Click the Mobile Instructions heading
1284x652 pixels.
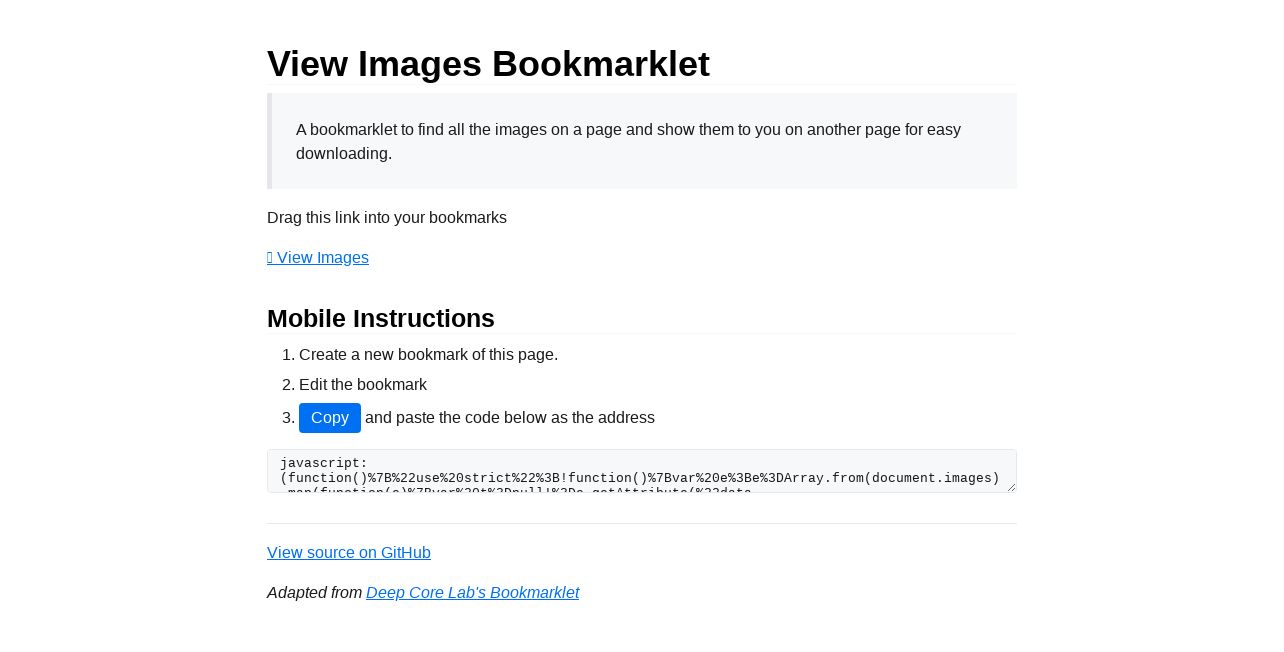(x=381, y=318)
